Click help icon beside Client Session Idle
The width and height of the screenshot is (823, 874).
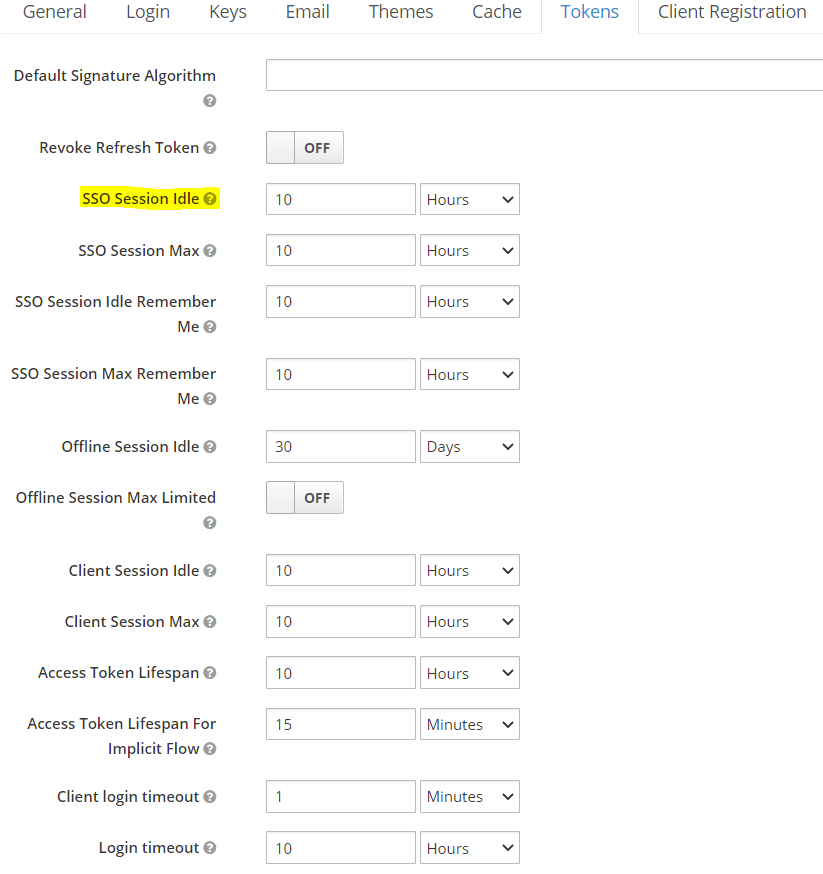click(x=210, y=571)
